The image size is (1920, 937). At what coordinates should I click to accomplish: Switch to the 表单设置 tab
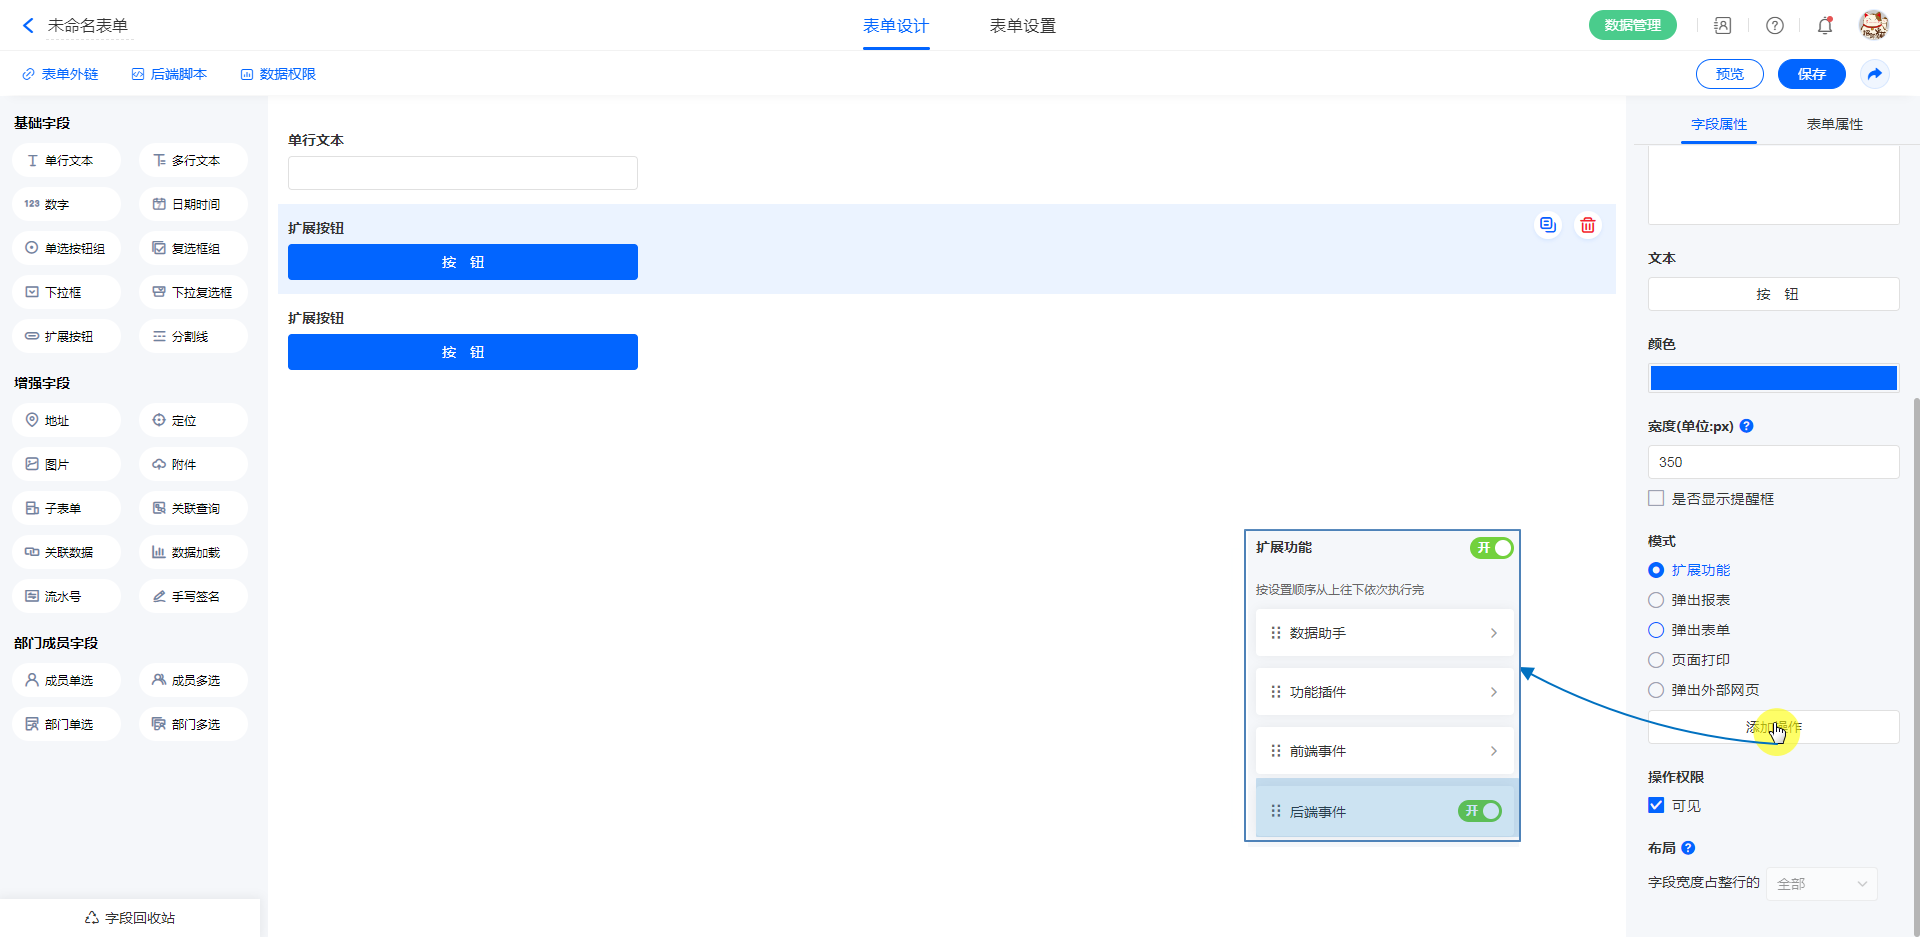point(1022,26)
